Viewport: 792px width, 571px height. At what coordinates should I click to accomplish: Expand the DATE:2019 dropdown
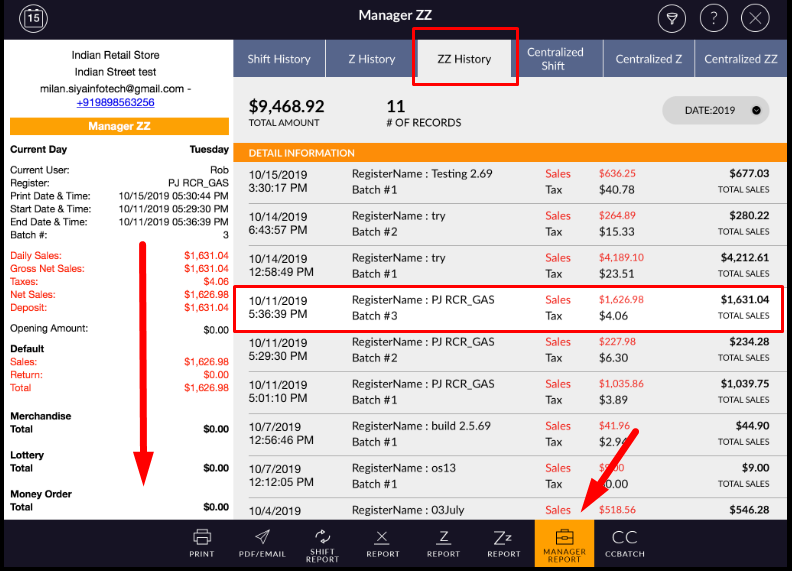point(715,111)
